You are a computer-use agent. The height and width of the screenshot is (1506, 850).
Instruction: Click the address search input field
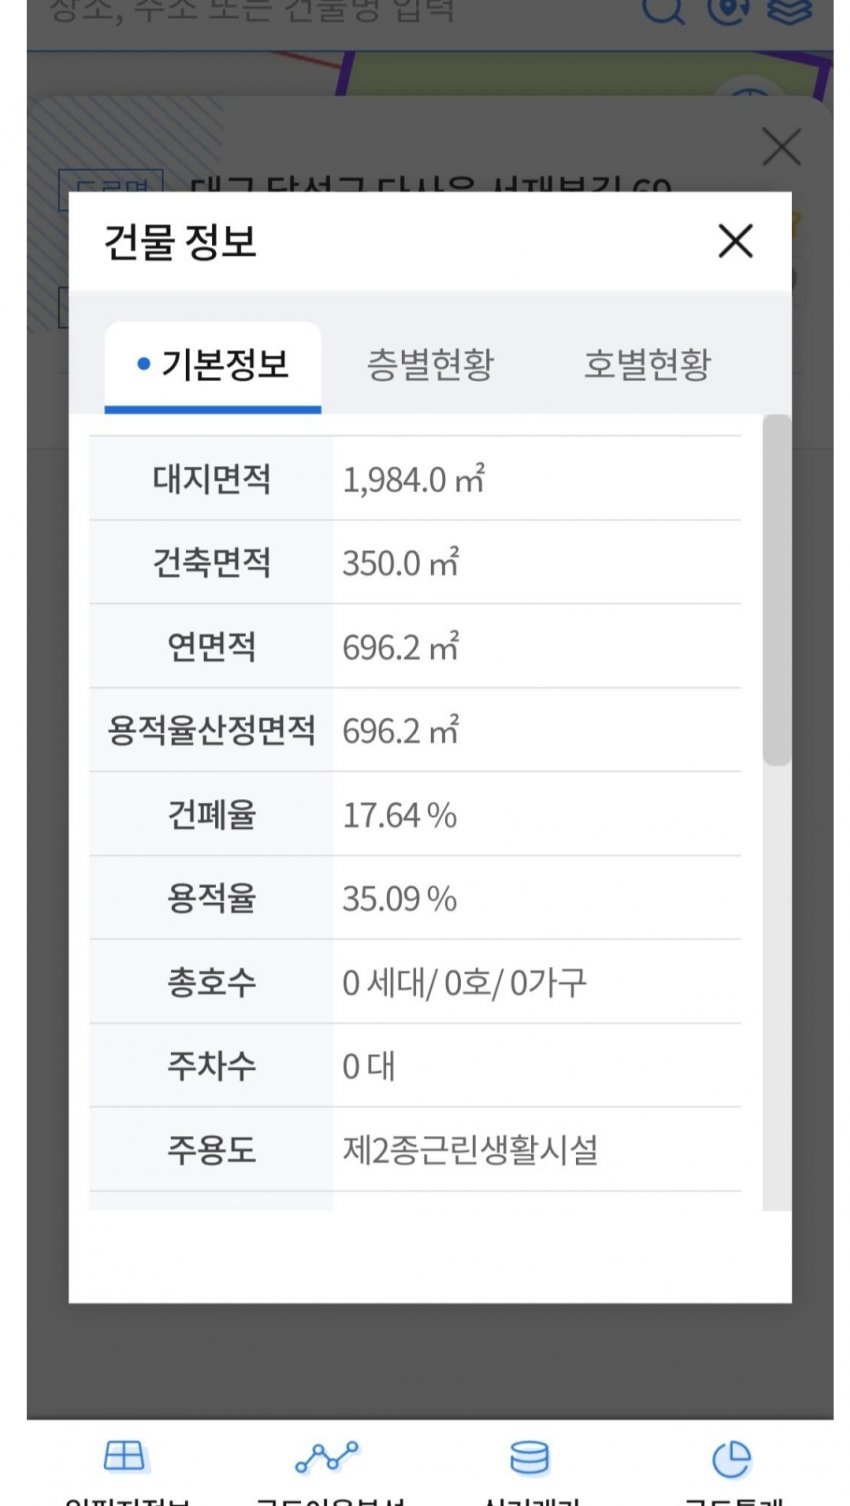(330, 12)
